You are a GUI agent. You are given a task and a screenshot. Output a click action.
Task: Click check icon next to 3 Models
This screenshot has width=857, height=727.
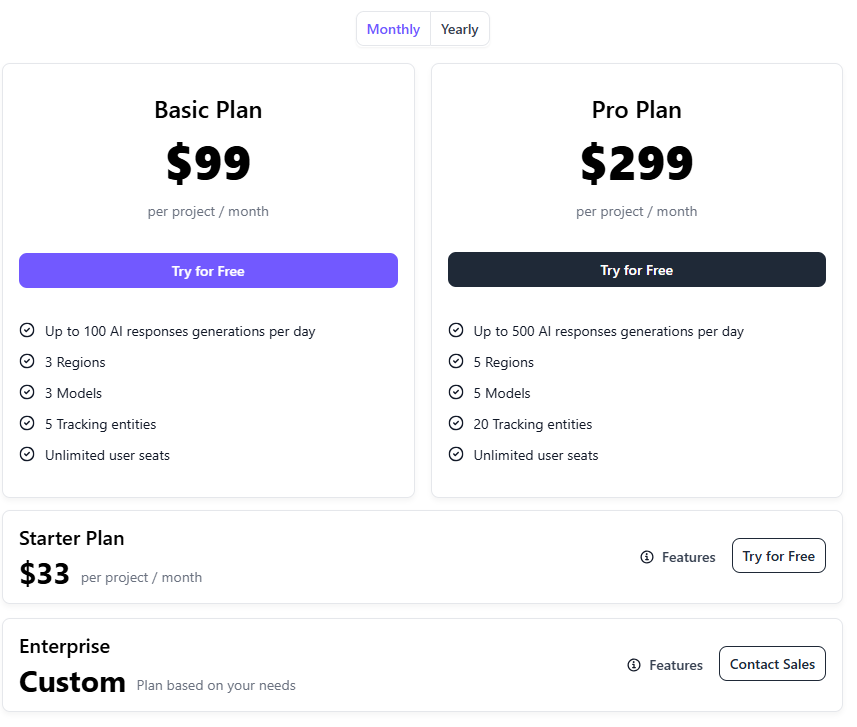click(27, 392)
